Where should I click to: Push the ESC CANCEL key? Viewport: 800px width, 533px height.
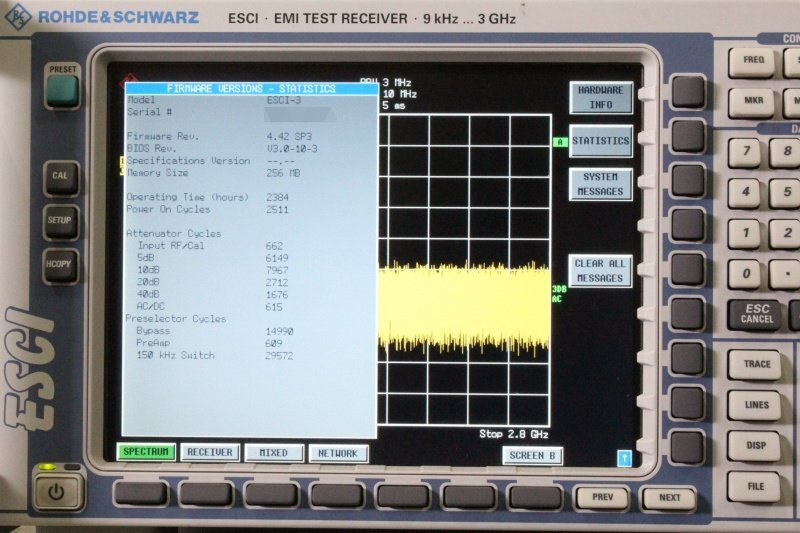tap(756, 315)
